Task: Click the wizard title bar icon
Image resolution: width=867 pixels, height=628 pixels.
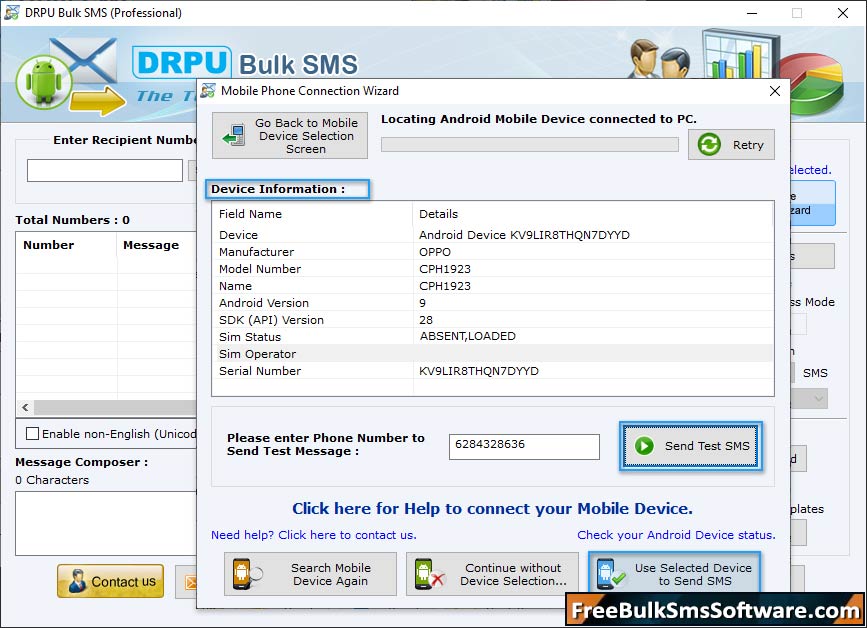Action: point(208,91)
